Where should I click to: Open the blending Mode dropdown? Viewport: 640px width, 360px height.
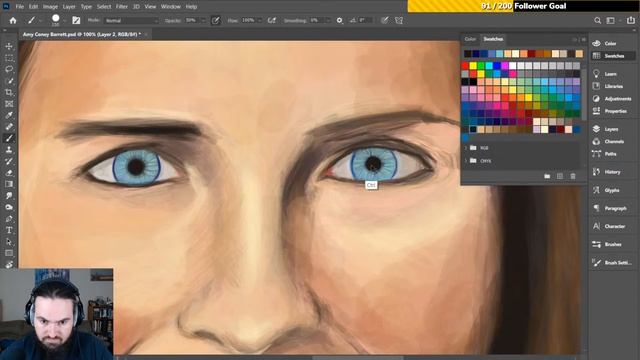pyautogui.click(x=131, y=20)
